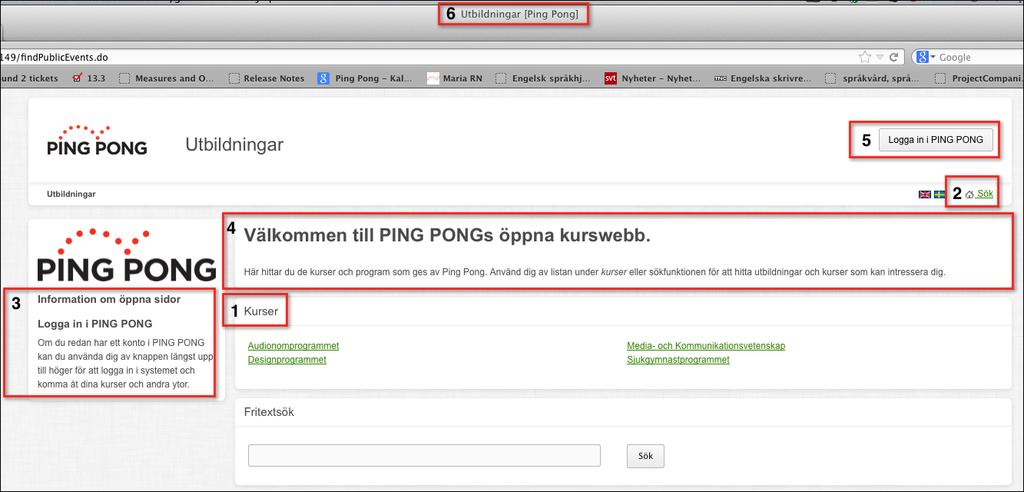The image size is (1024, 492).
Task: Open the Google search engine dropdown
Action: pos(926,57)
